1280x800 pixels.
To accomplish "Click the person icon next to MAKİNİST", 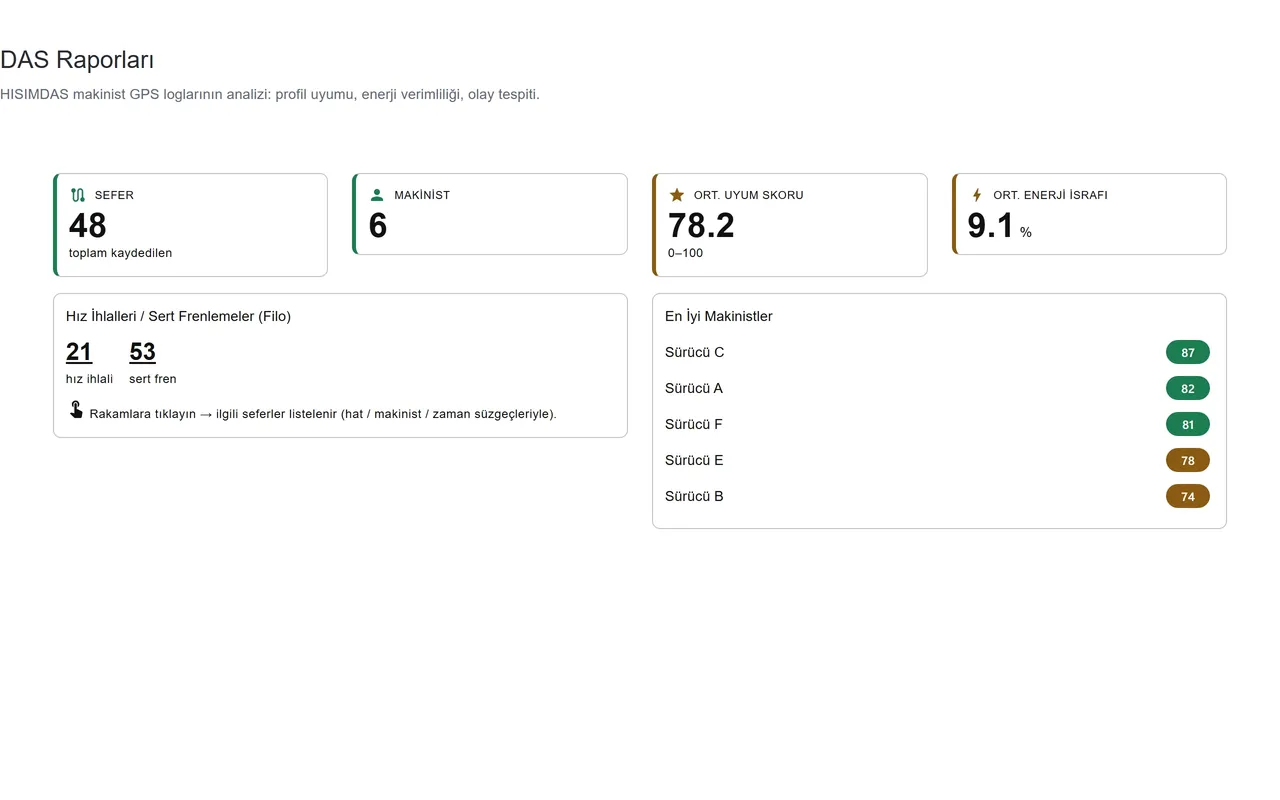I will (377, 195).
